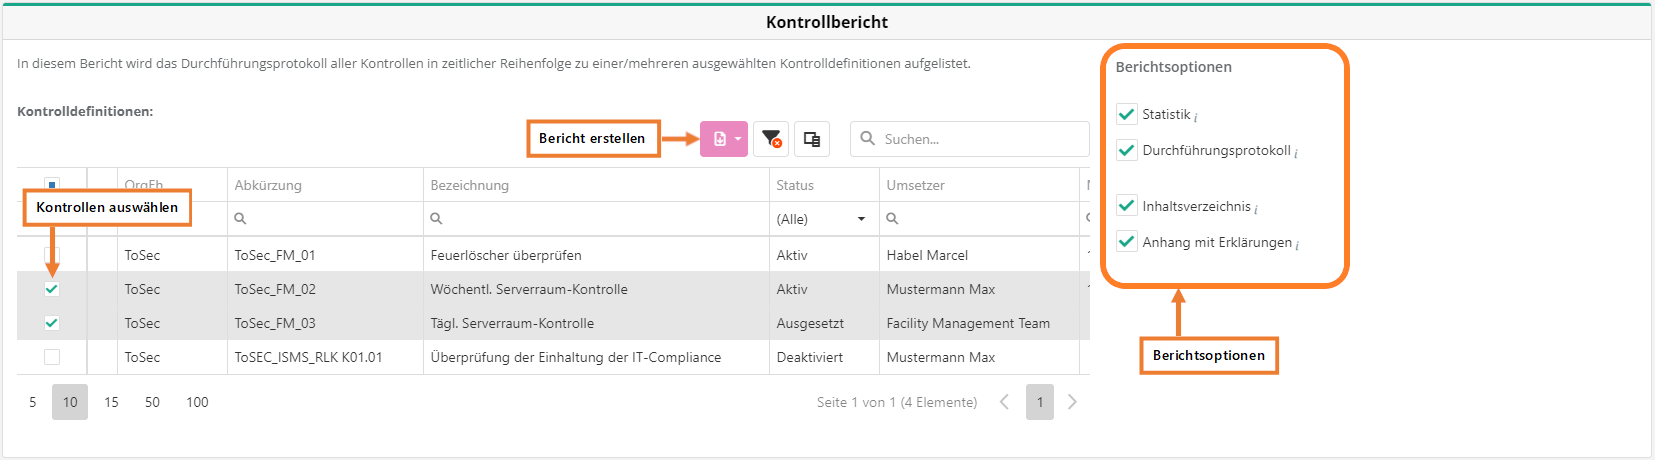Clear all filters with the funnel icon
This screenshot has height=460, width=1655.
[x=771, y=139]
